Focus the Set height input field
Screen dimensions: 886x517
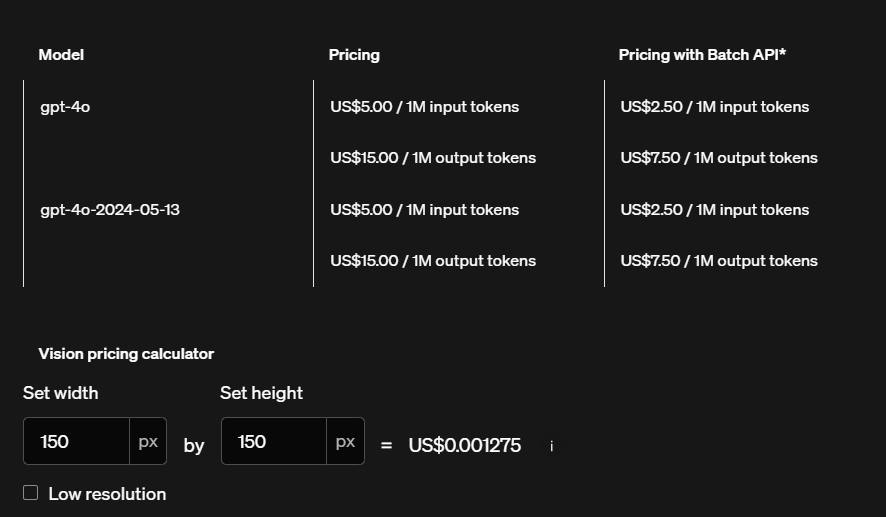pyautogui.click(x=273, y=441)
